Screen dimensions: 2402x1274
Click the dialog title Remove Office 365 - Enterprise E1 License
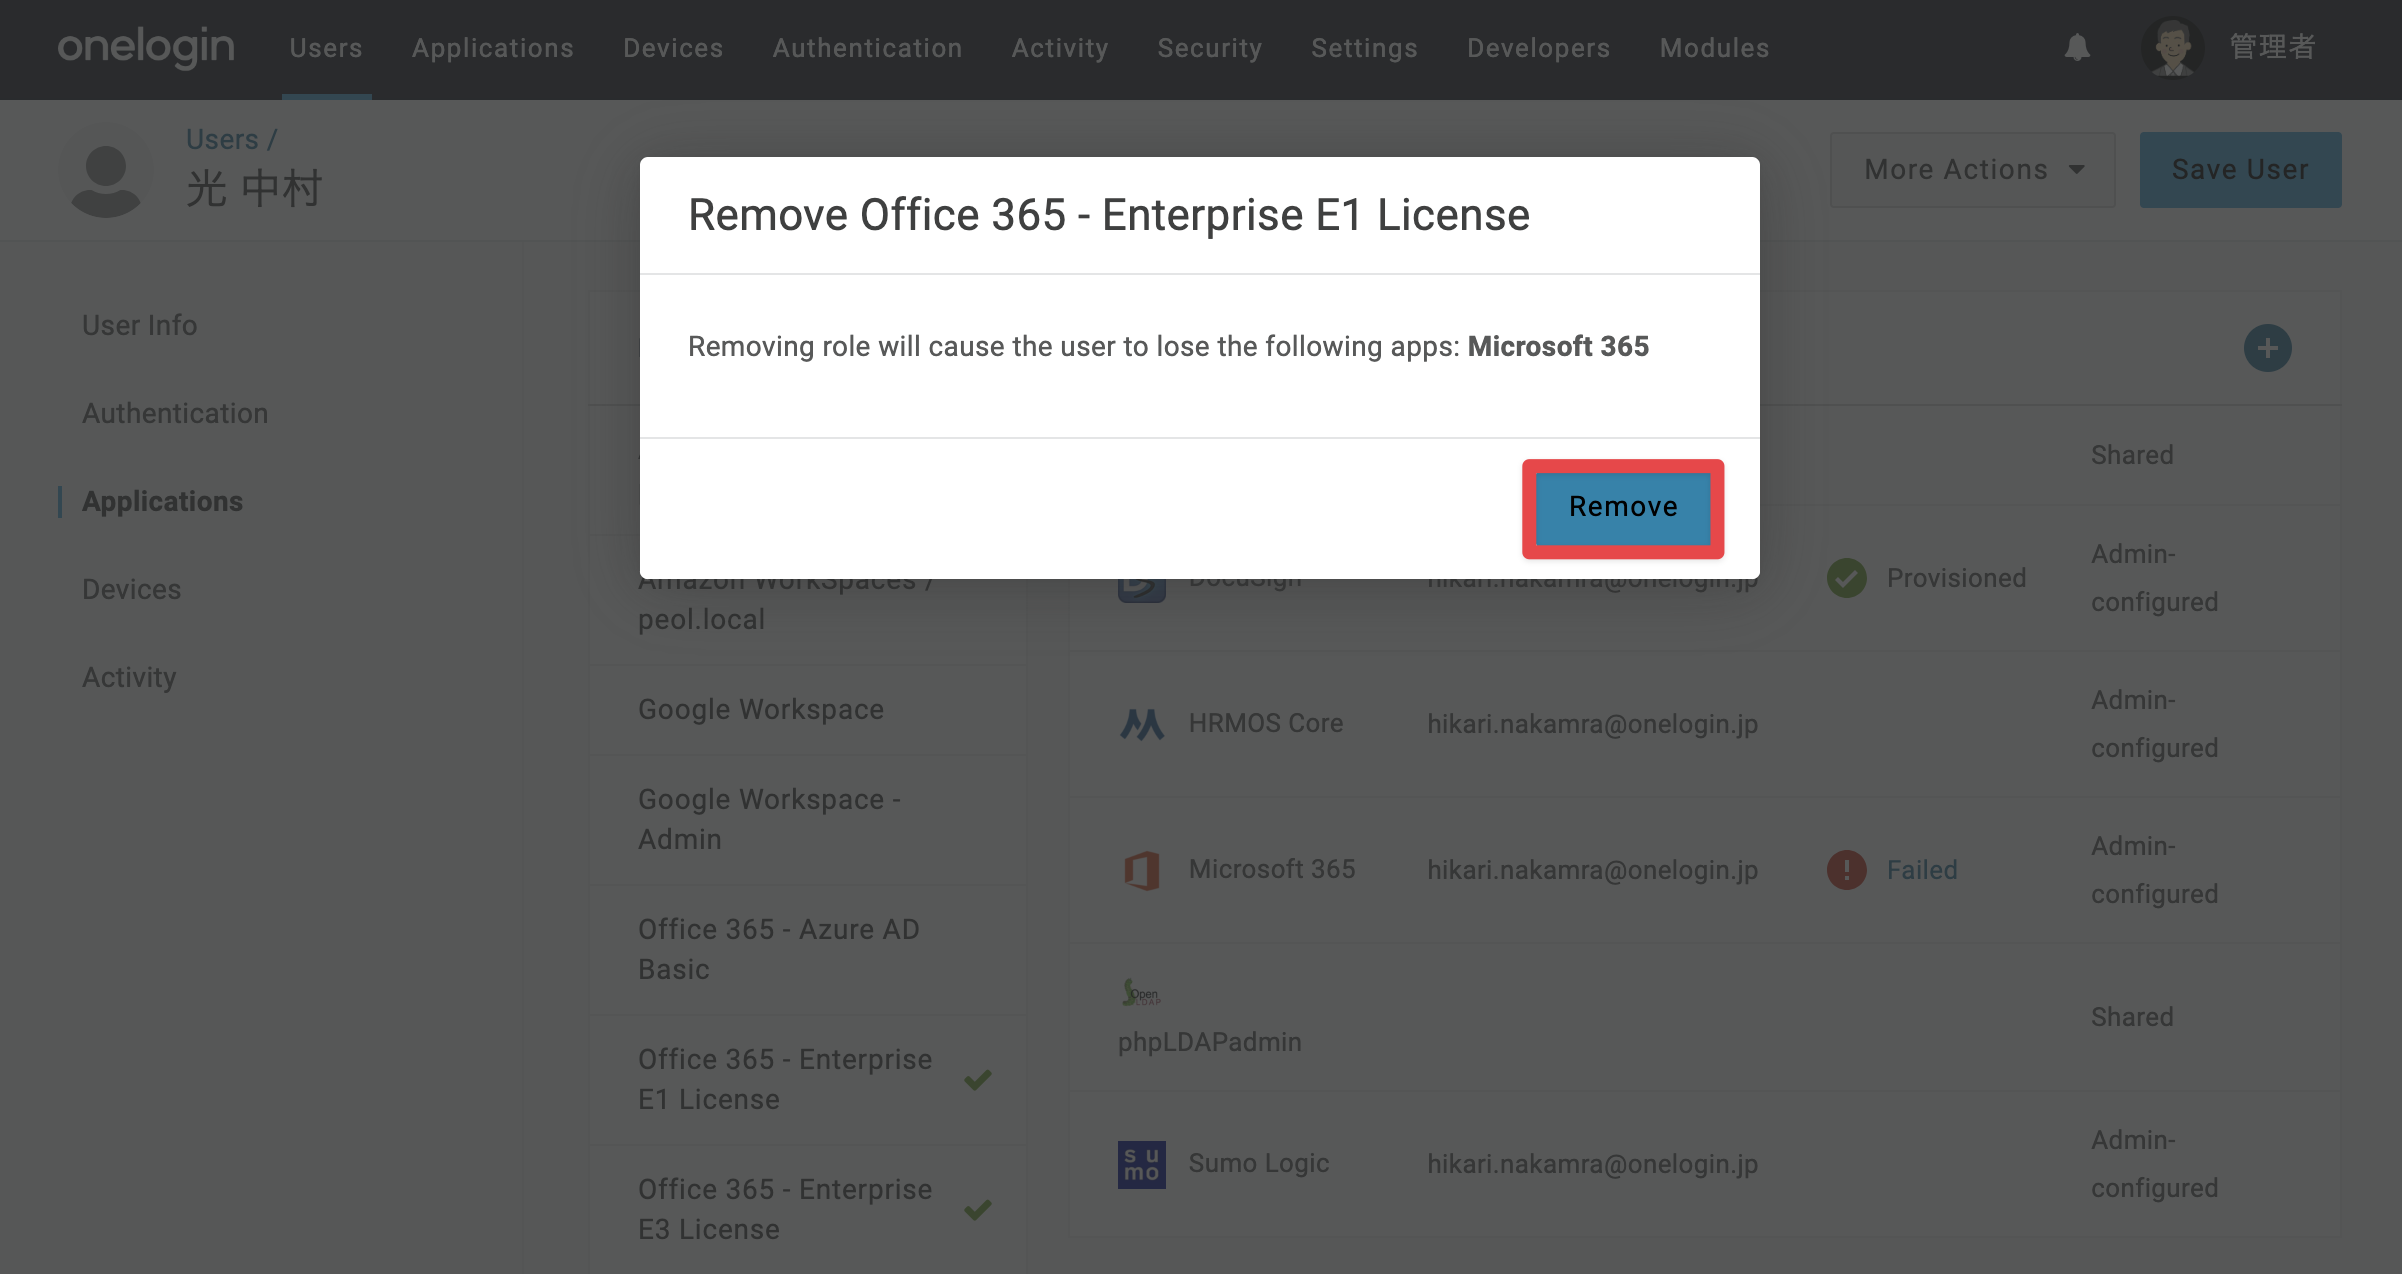pos(1109,215)
